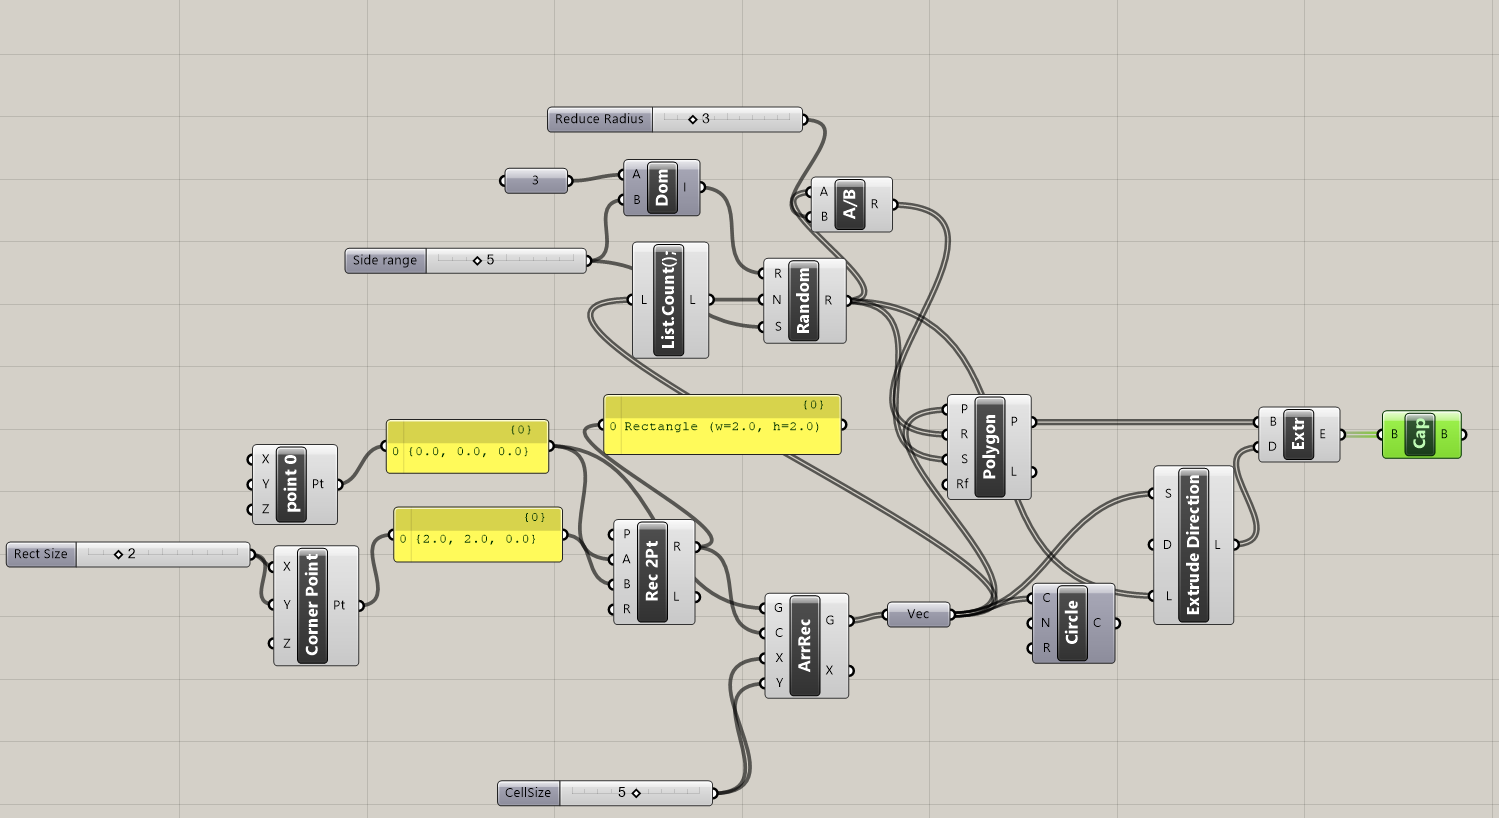The height and width of the screenshot is (818, 1499).
Task: Select the Random component
Action: (x=804, y=298)
